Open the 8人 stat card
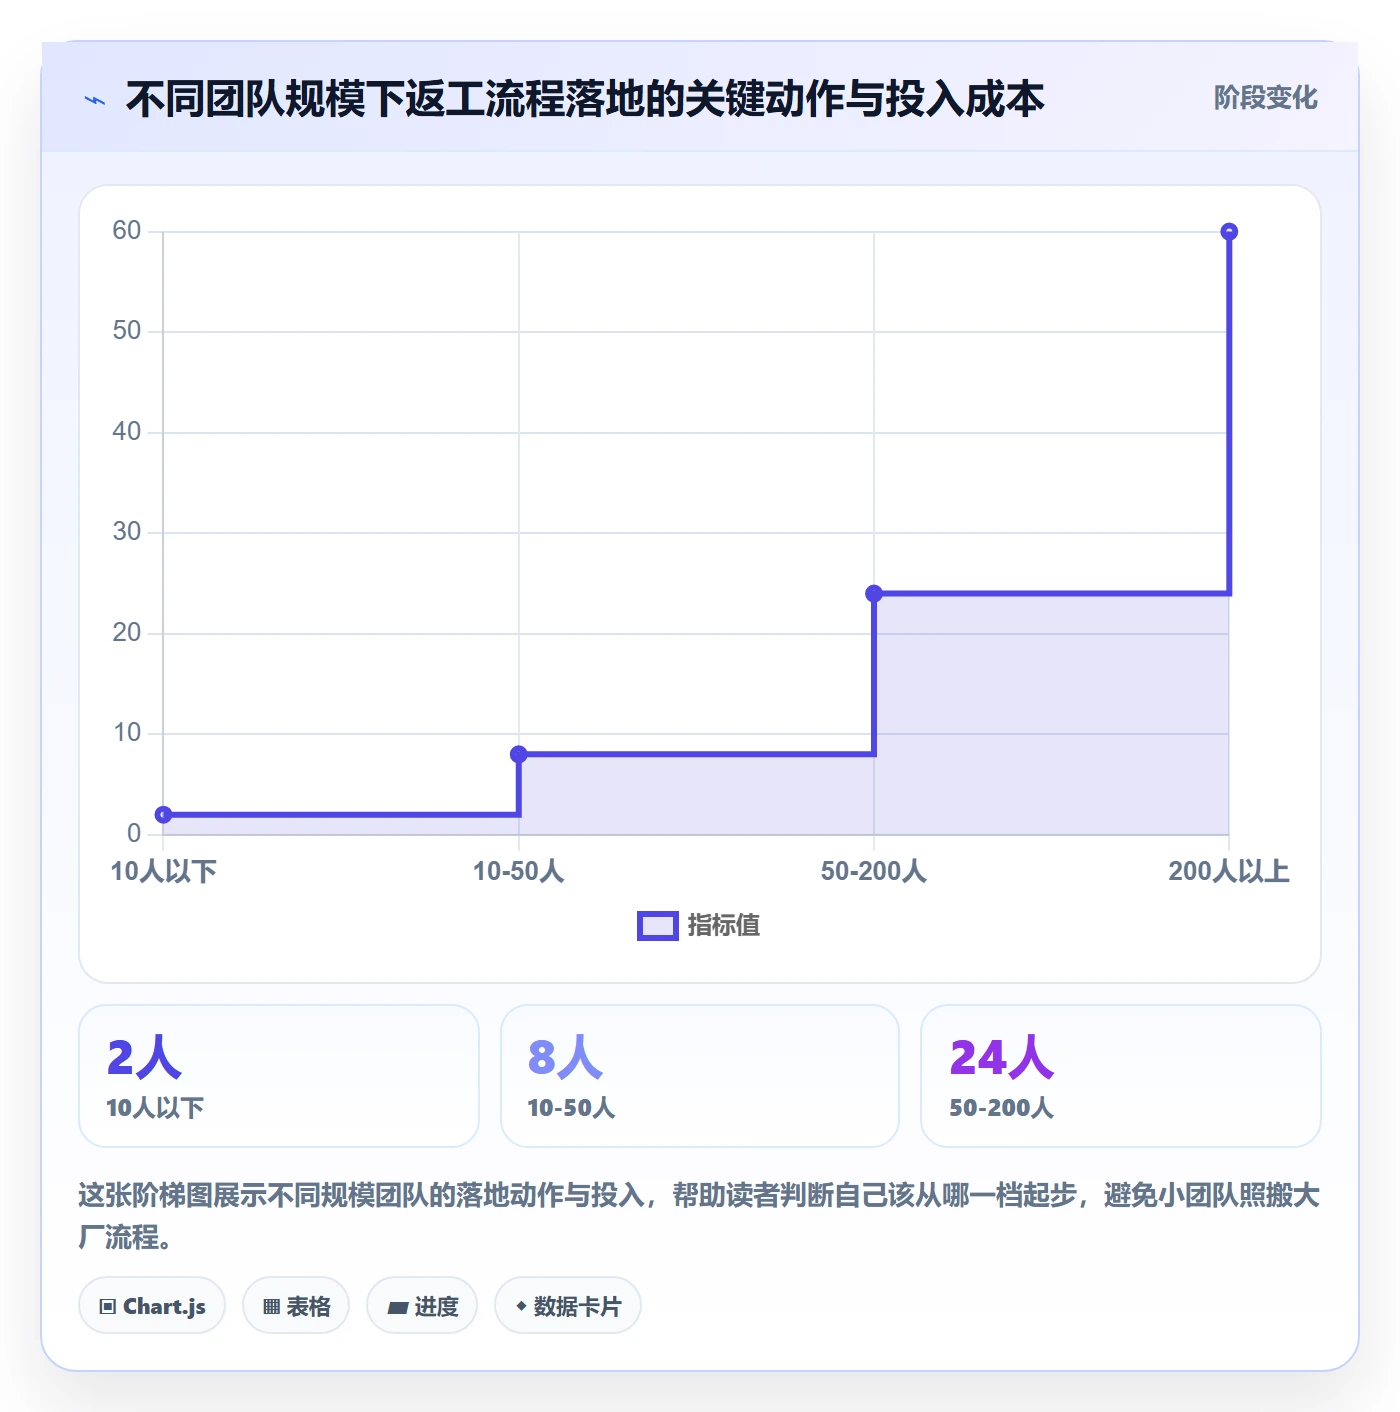The width and height of the screenshot is (1400, 1412). pyautogui.click(x=700, y=1076)
